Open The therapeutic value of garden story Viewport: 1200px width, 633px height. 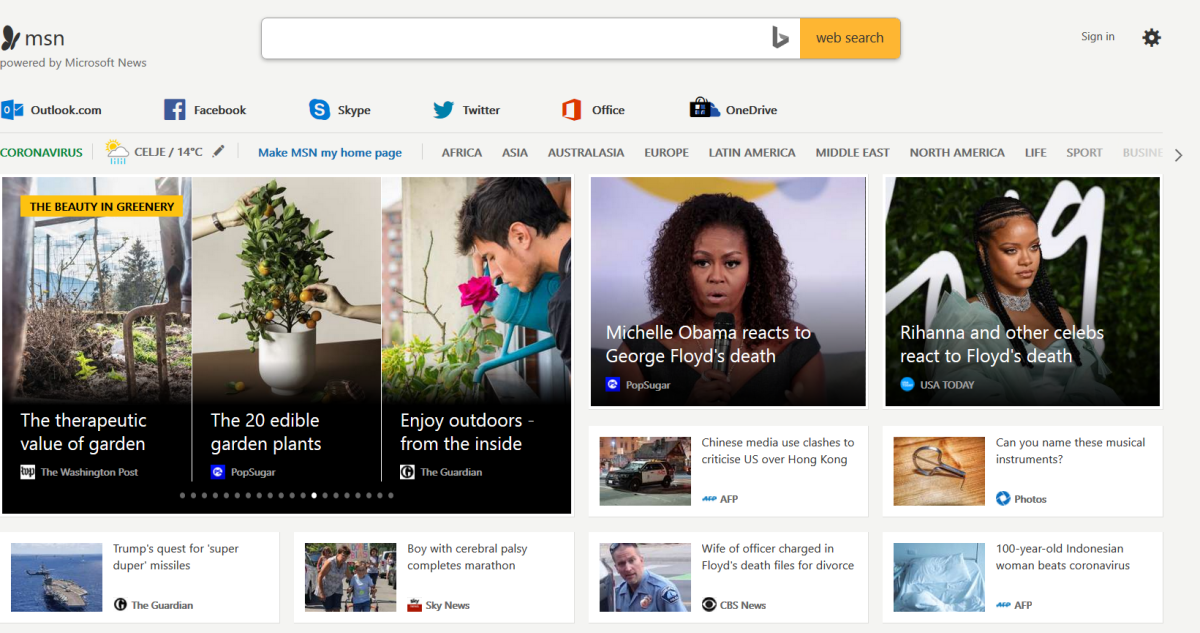click(x=83, y=432)
